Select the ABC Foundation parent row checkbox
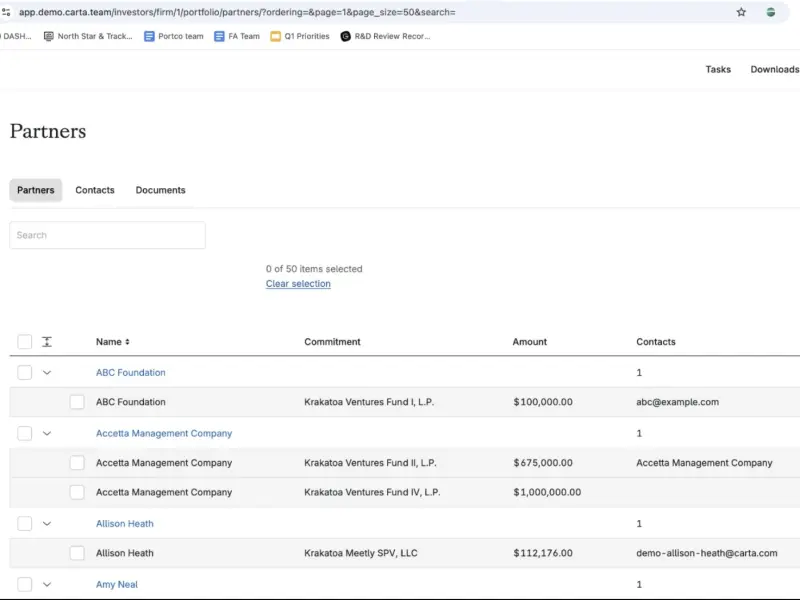This screenshot has width=800, height=600. coord(24,372)
